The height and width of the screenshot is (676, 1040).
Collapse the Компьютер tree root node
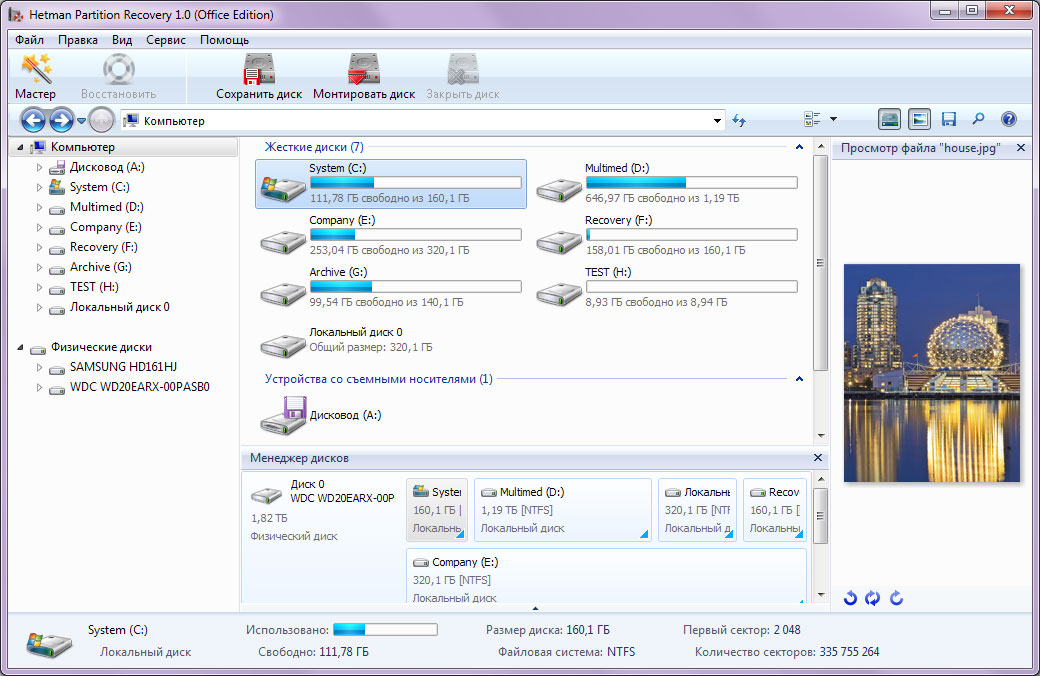pos(21,147)
